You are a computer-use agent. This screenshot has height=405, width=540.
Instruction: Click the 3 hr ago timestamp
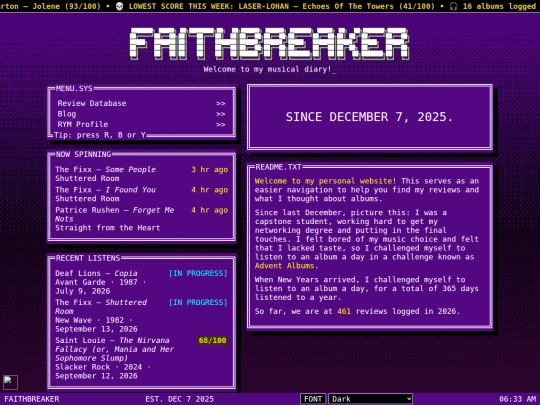point(209,169)
